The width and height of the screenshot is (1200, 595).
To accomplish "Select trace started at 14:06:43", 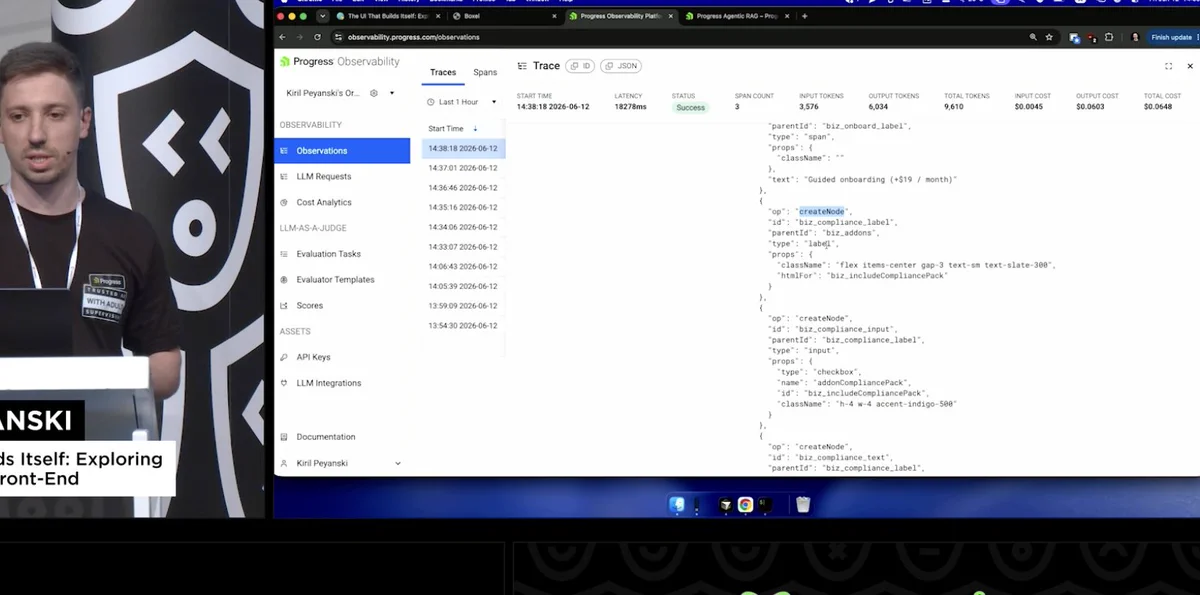I will click(x=463, y=266).
